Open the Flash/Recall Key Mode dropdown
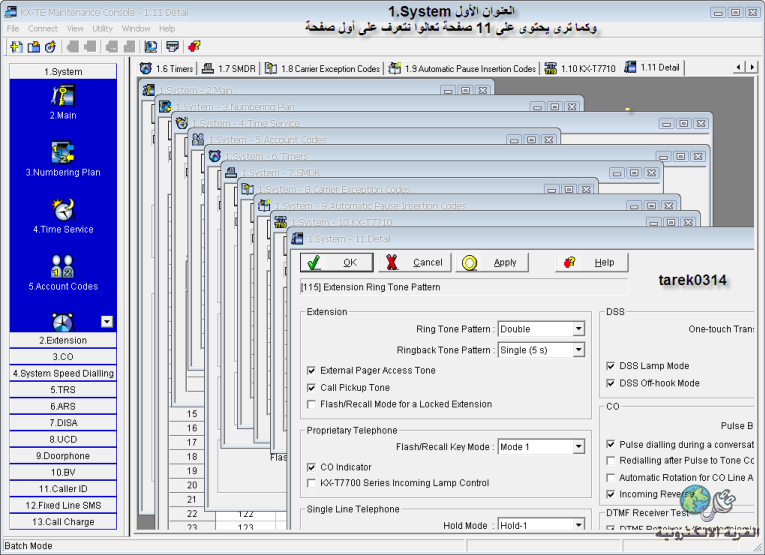Image resolution: width=765 pixels, height=555 pixels. pos(579,447)
